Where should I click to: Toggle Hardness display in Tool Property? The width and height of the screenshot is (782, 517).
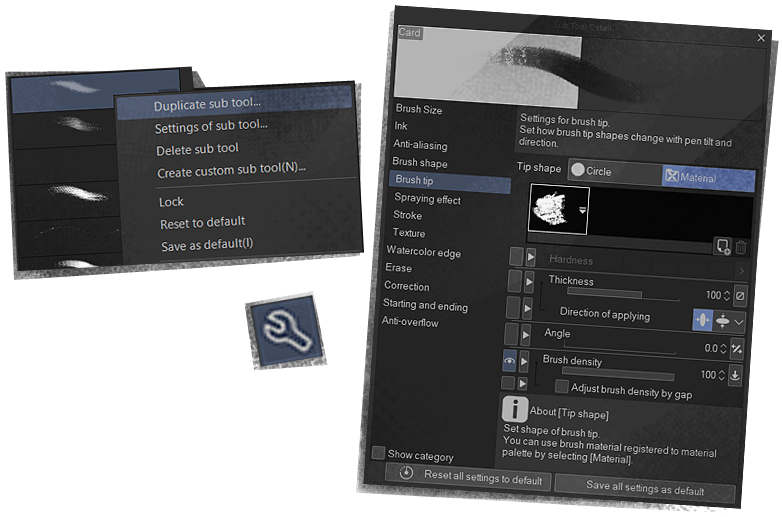(x=516, y=256)
